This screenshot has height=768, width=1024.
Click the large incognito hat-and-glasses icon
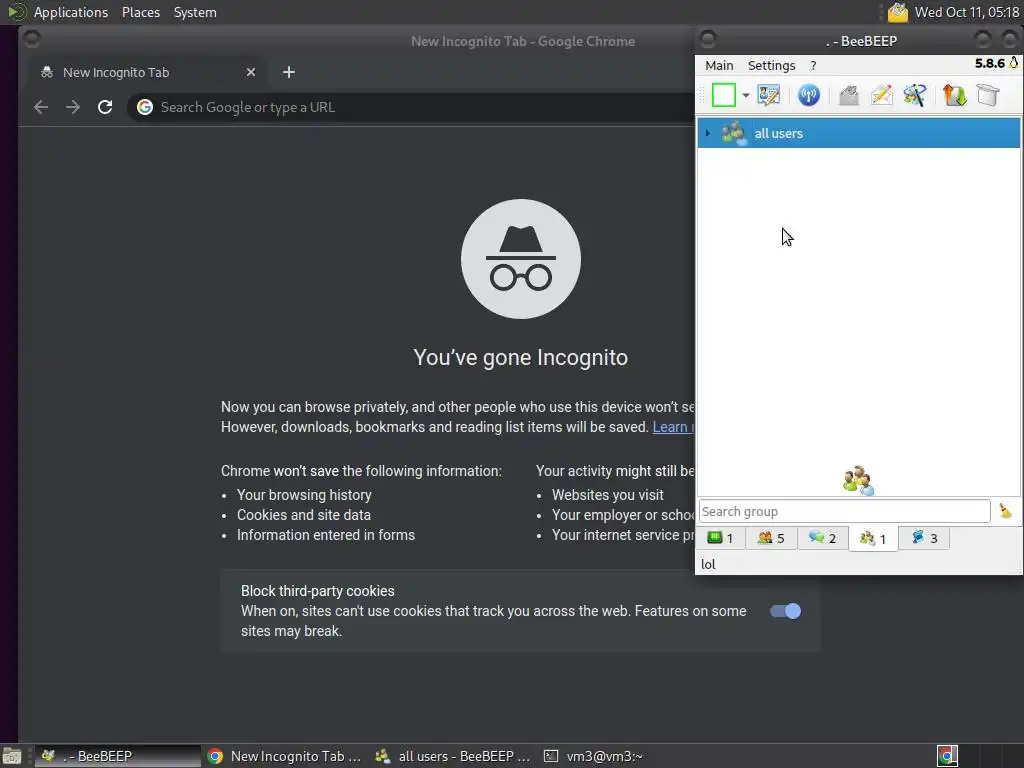(x=520, y=259)
